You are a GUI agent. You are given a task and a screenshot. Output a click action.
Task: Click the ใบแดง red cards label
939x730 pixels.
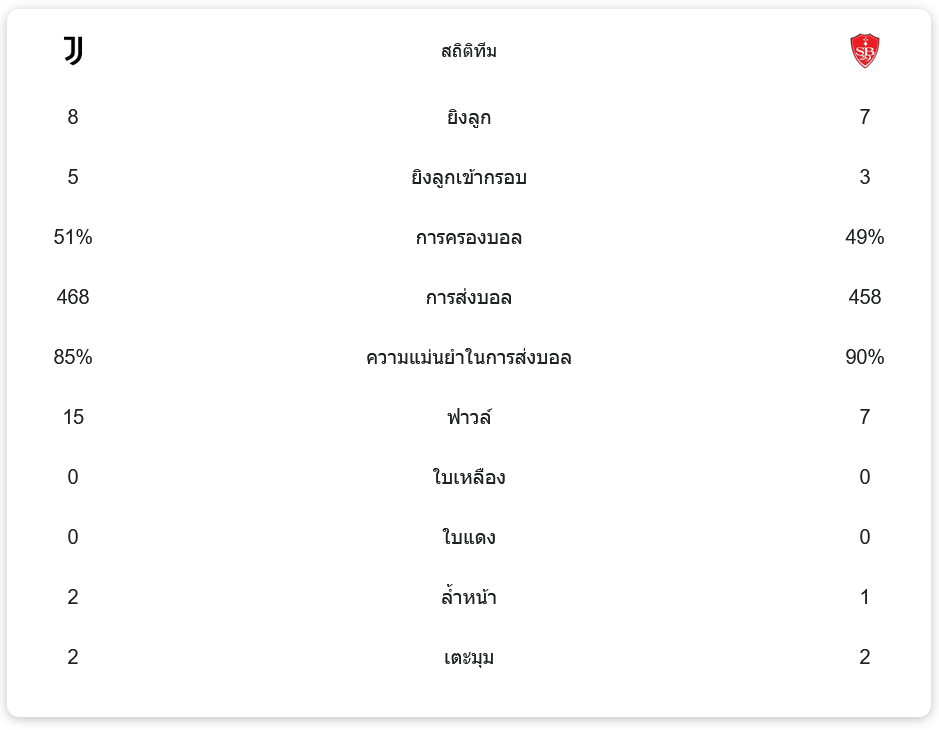(x=469, y=538)
